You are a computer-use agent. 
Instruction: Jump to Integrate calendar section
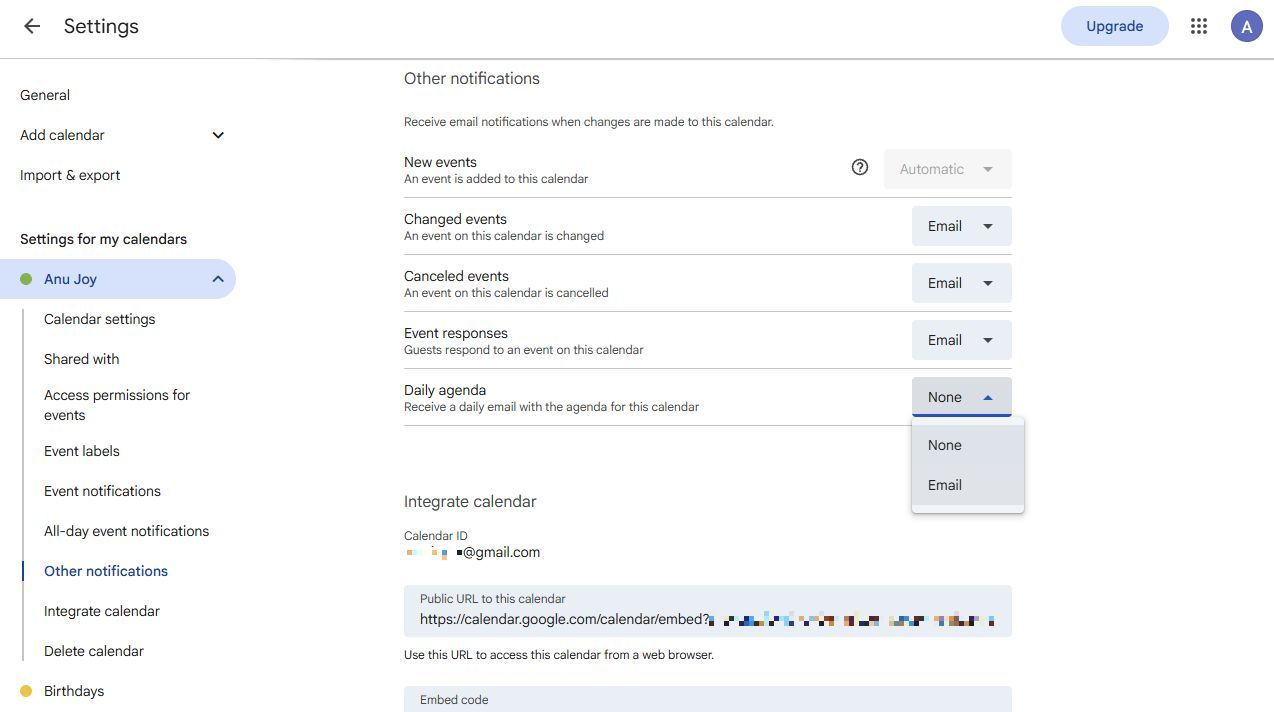pyautogui.click(x=102, y=611)
